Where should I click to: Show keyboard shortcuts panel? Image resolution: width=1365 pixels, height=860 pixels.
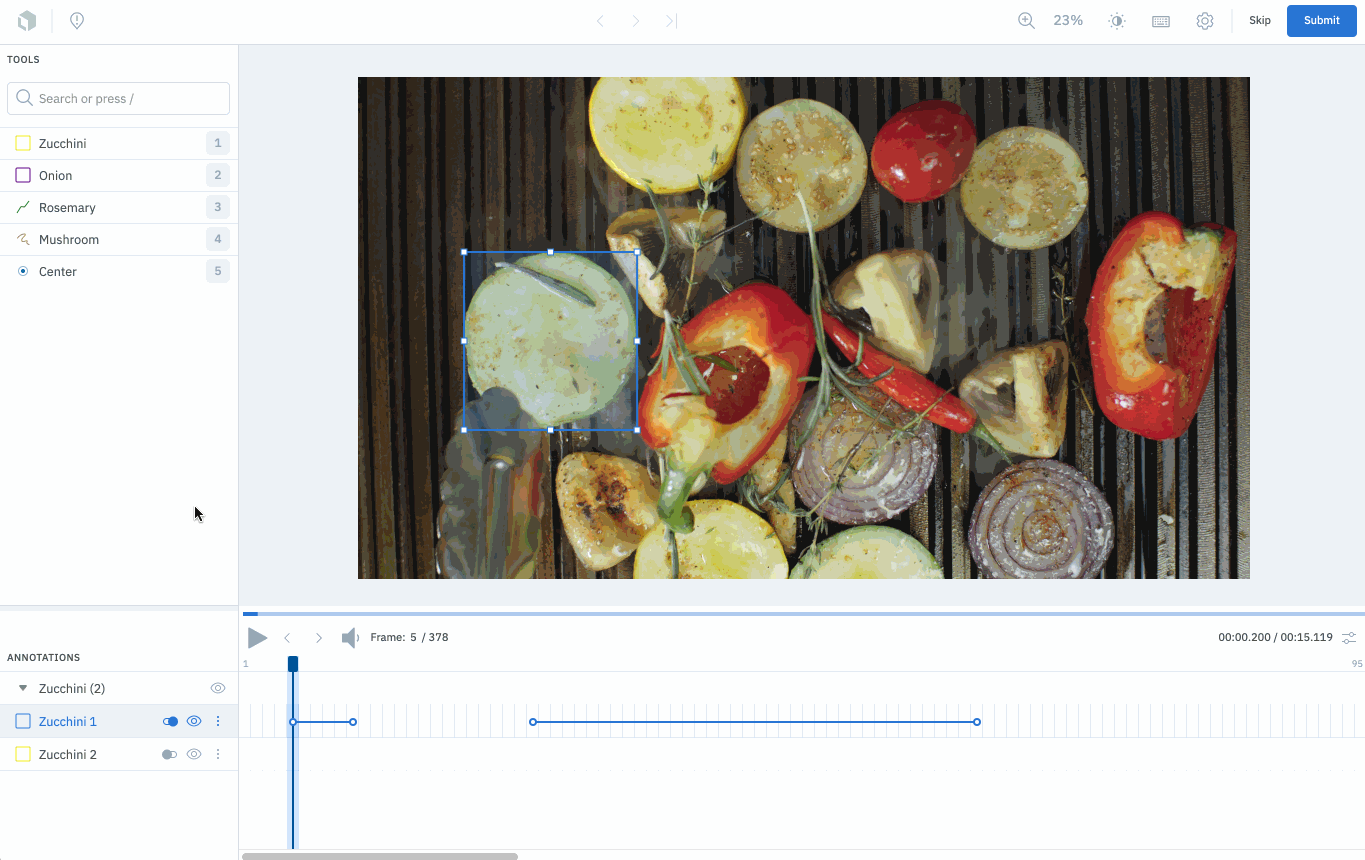pos(1161,21)
